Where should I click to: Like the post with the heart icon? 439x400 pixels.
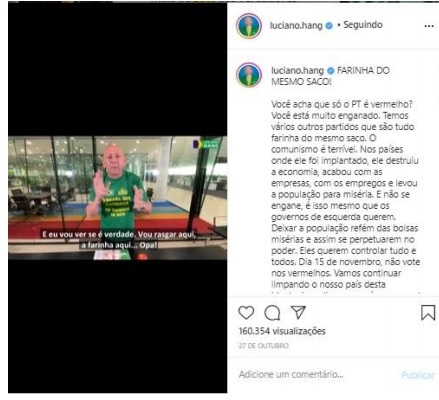(x=246, y=313)
